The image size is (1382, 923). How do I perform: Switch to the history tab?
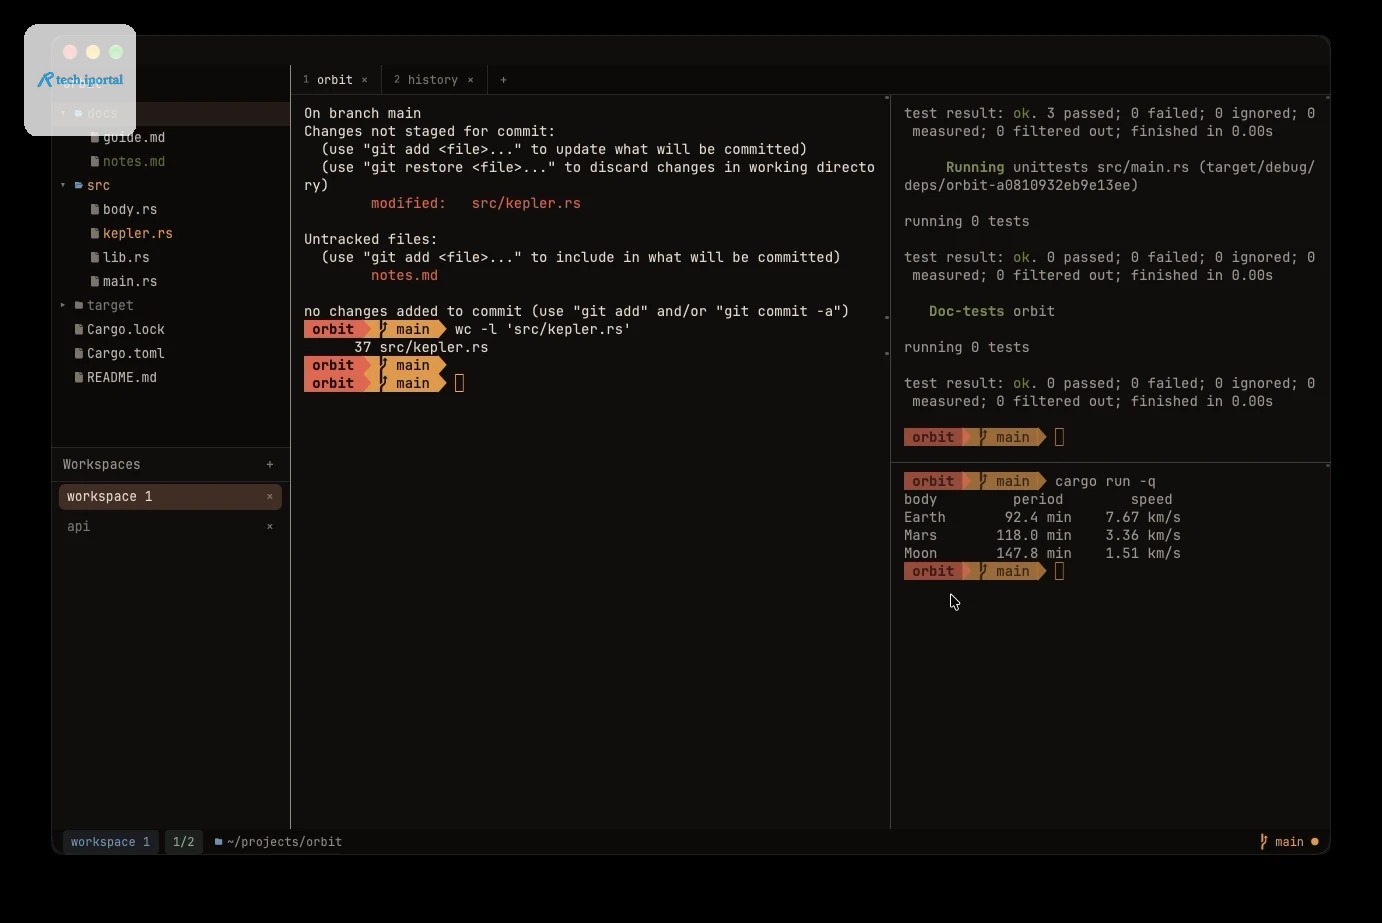(x=436, y=80)
